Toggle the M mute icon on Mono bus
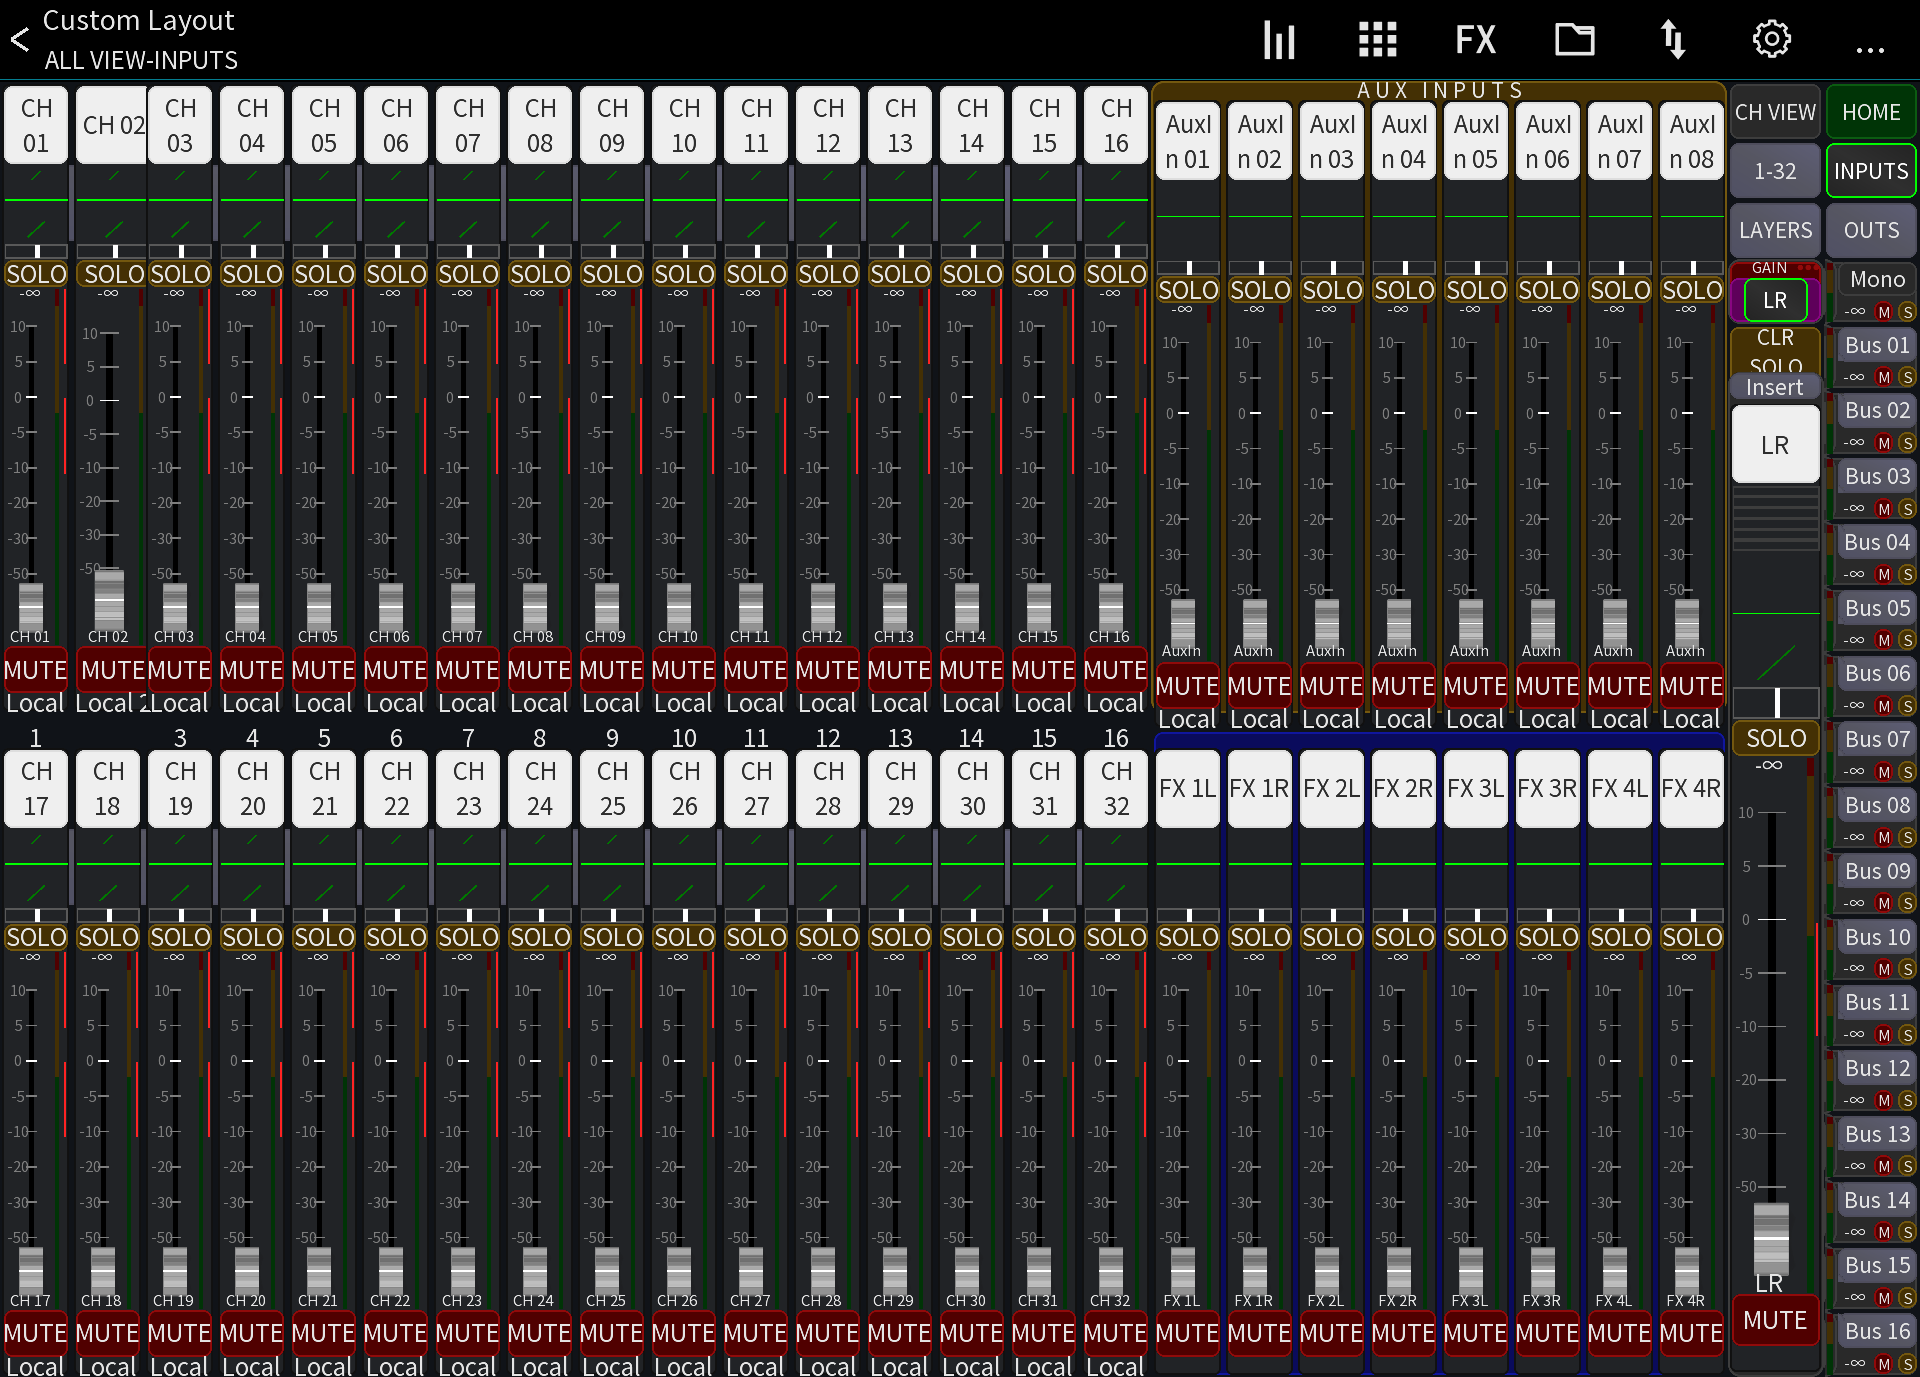Image resolution: width=1920 pixels, height=1377 pixels. click(1884, 312)
